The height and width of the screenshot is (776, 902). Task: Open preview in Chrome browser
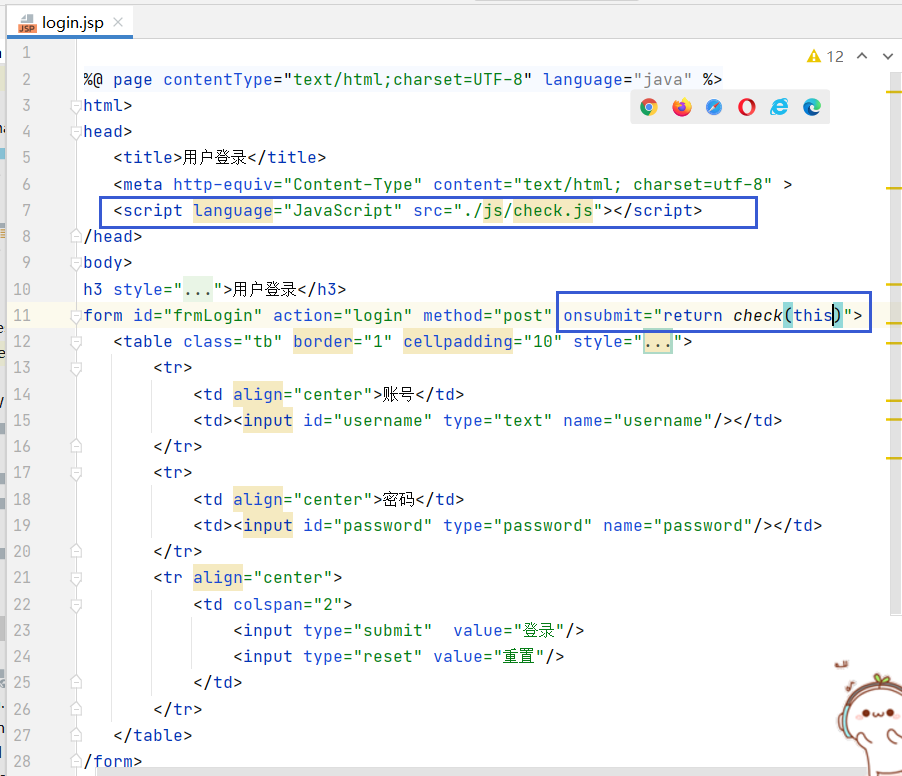[649, 107]
